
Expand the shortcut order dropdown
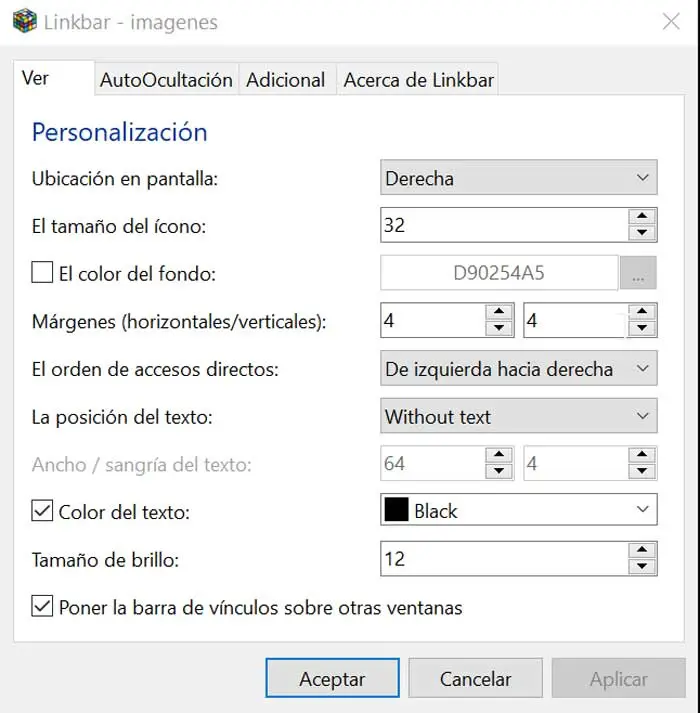pos(518,369)
